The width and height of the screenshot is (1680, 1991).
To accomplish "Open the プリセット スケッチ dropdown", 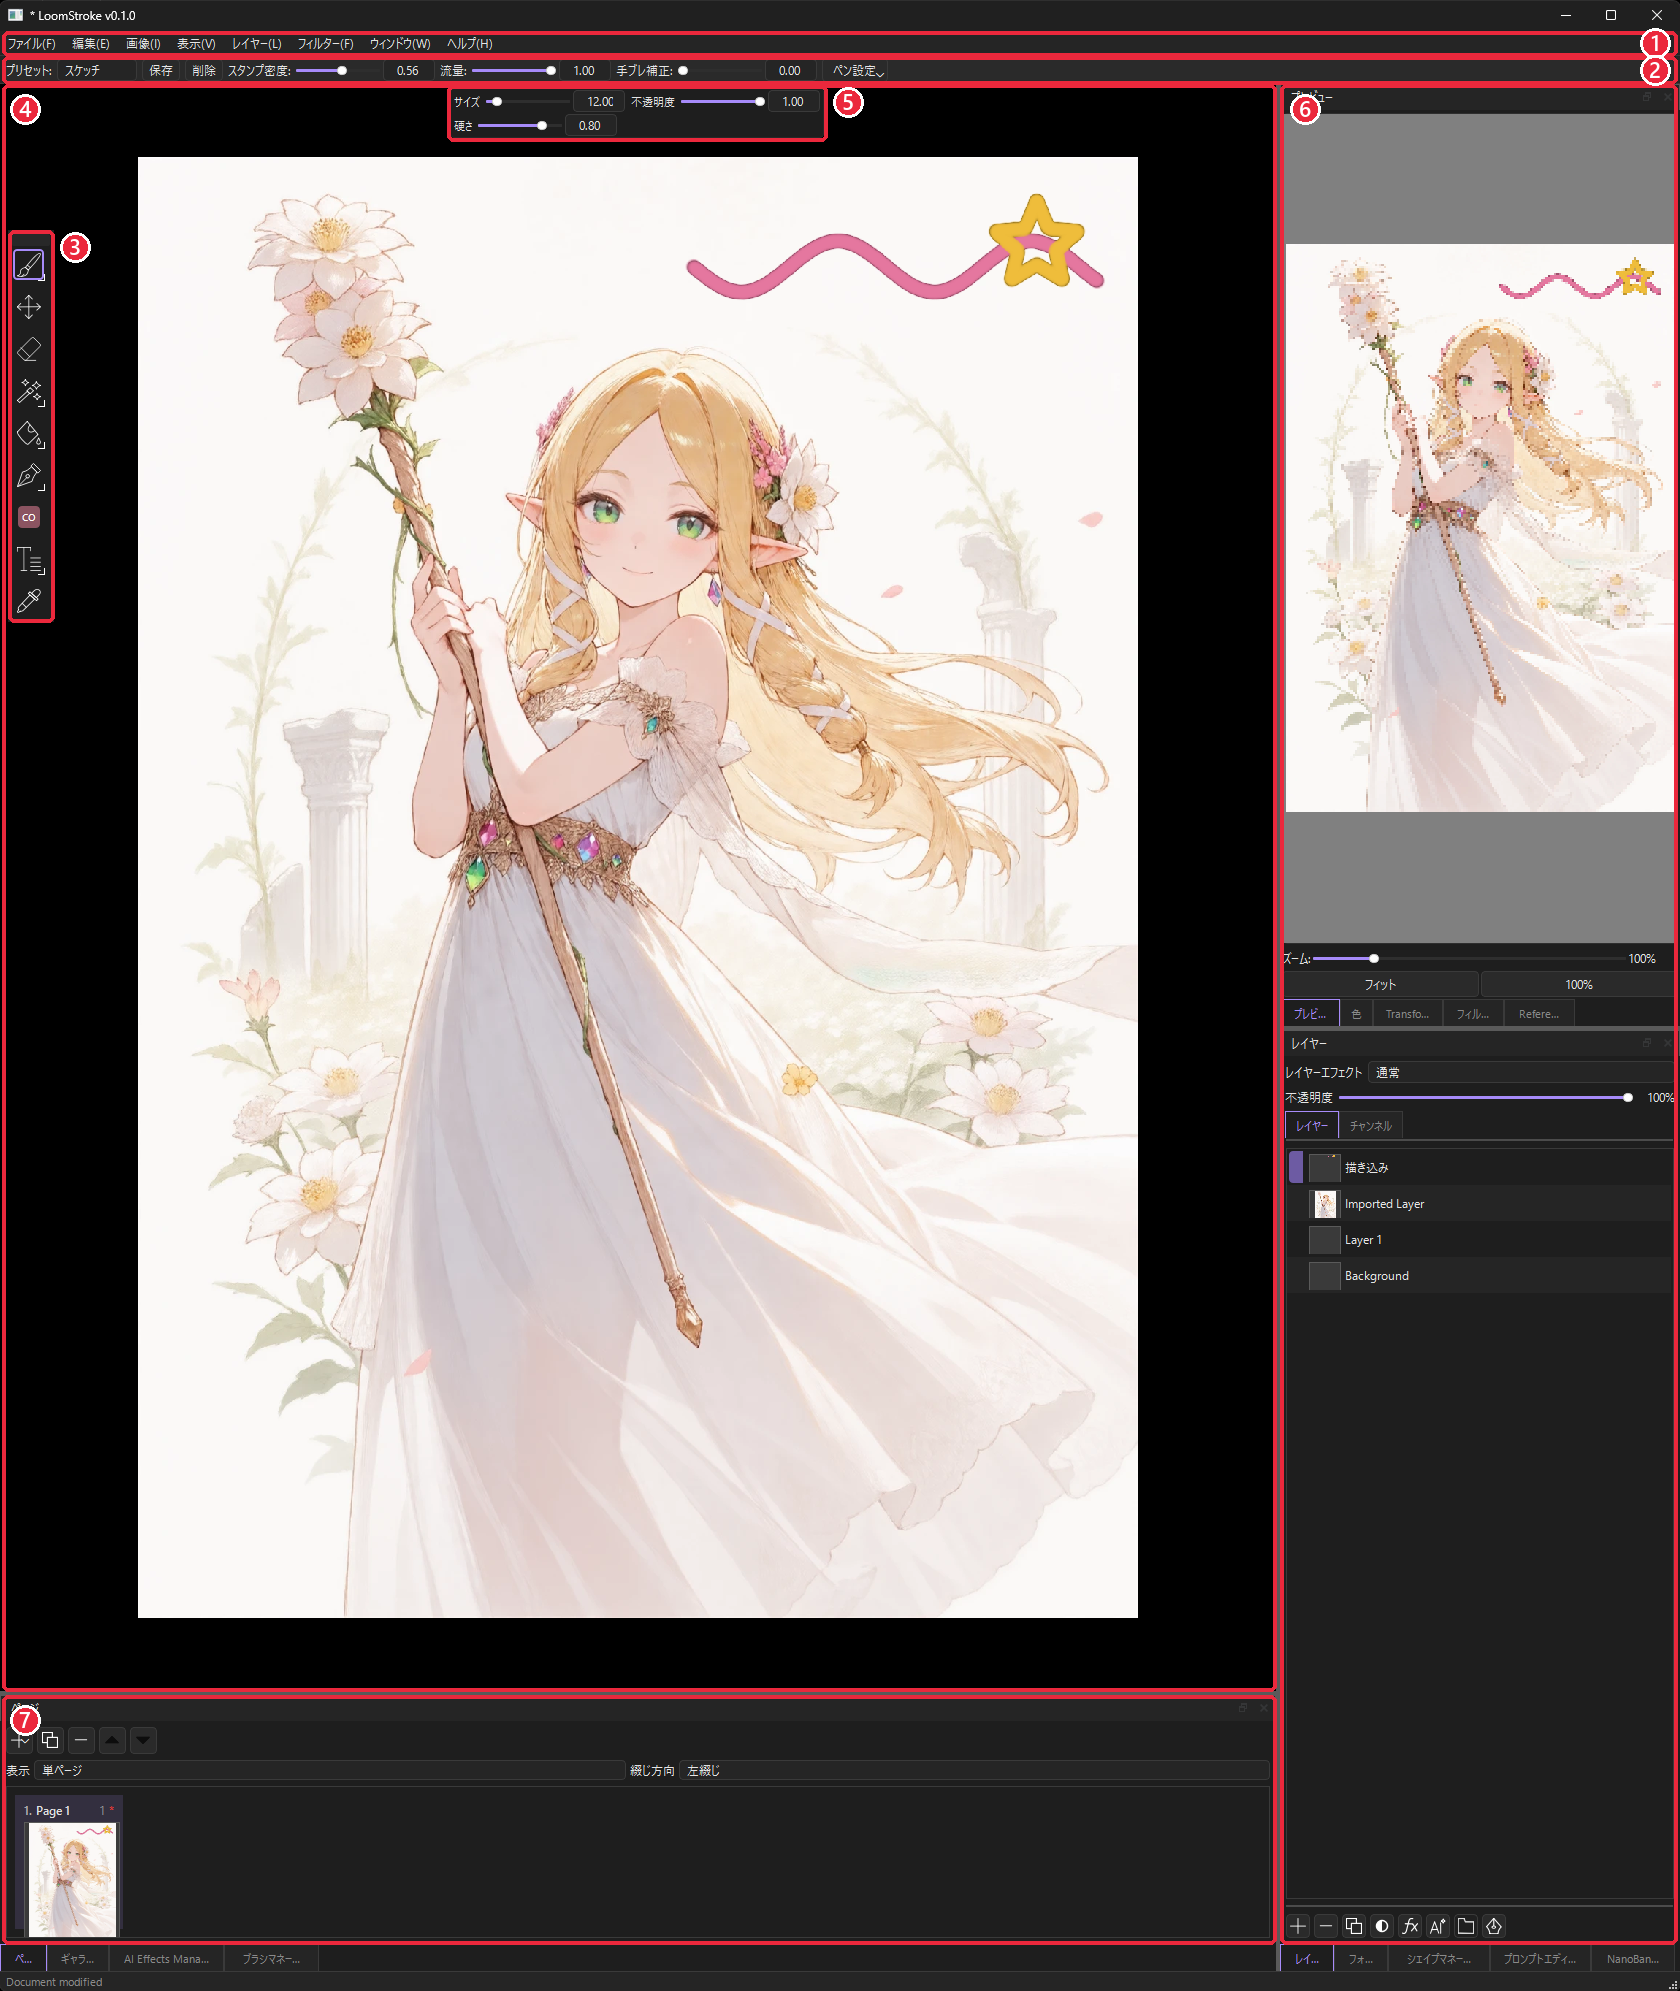I will click(98, 70).
